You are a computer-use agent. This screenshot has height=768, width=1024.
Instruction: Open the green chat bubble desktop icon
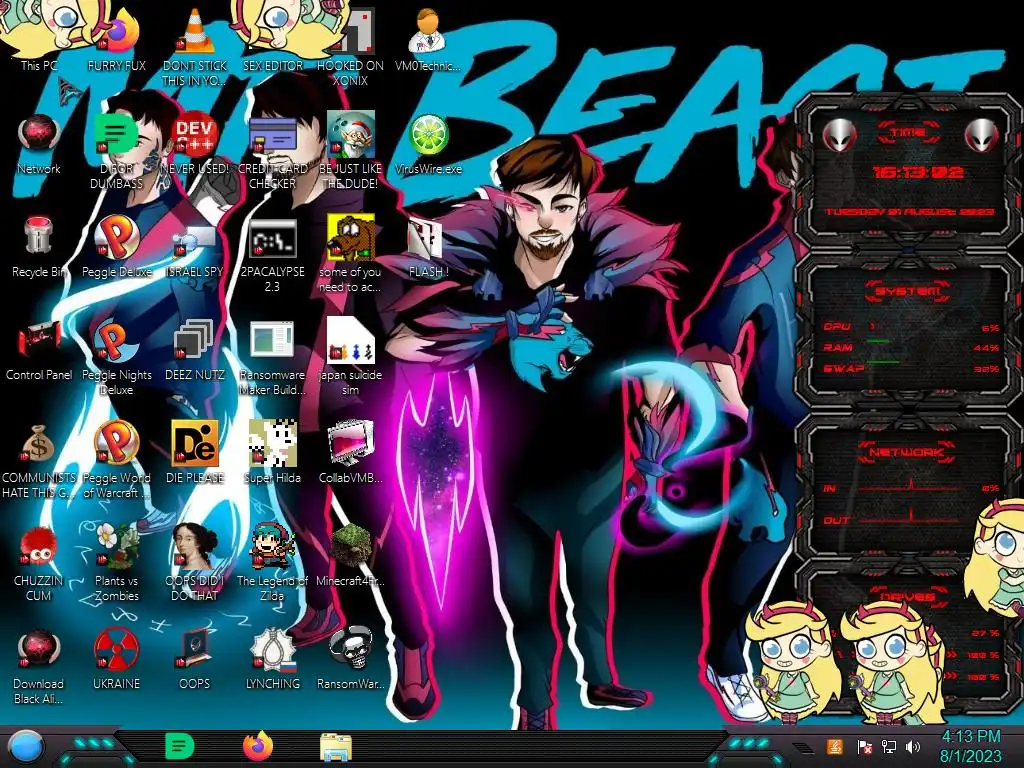[x=116, y=150]
